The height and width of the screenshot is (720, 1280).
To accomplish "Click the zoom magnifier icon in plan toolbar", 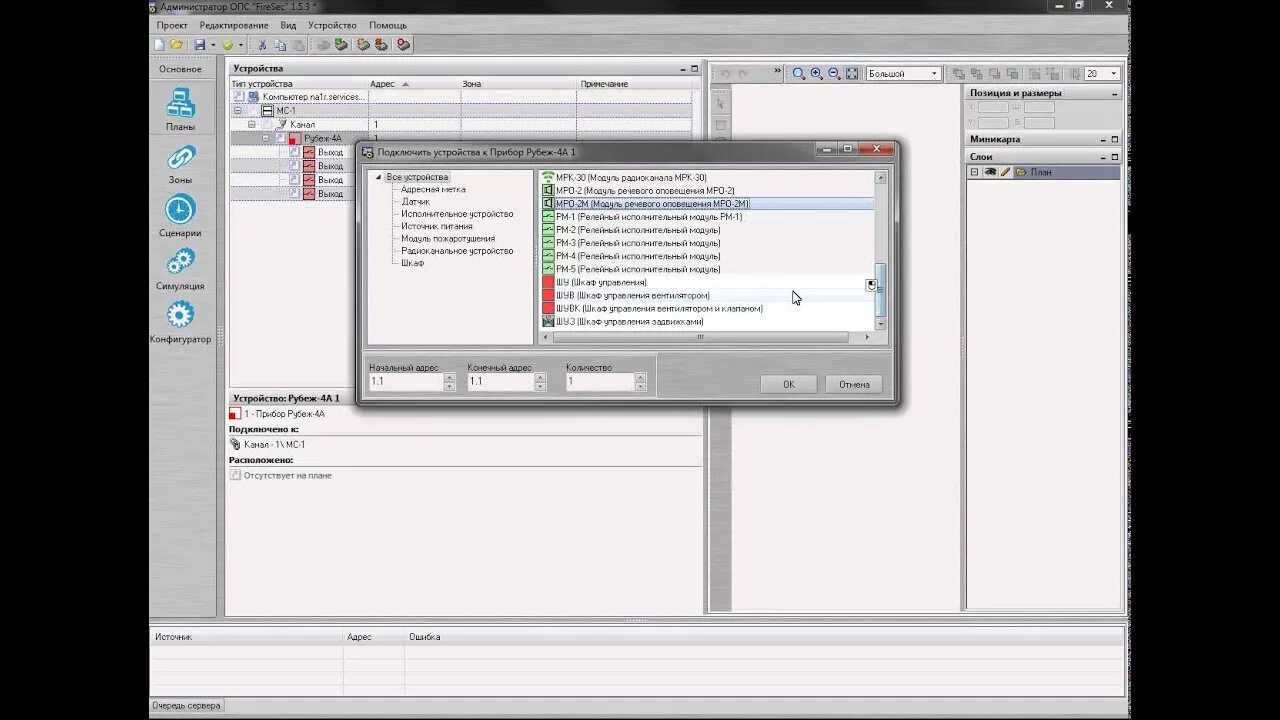I will (799, 73).
